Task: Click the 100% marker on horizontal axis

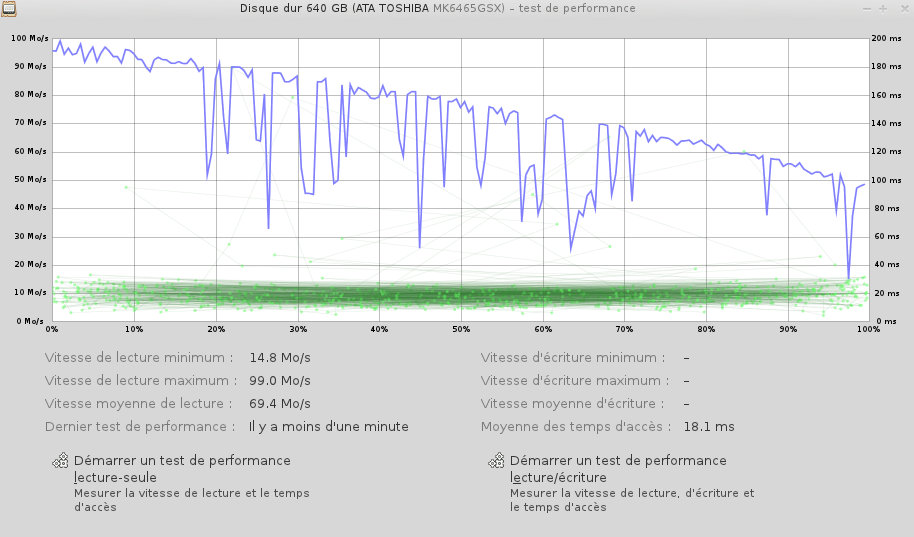Action: [866, 329]
